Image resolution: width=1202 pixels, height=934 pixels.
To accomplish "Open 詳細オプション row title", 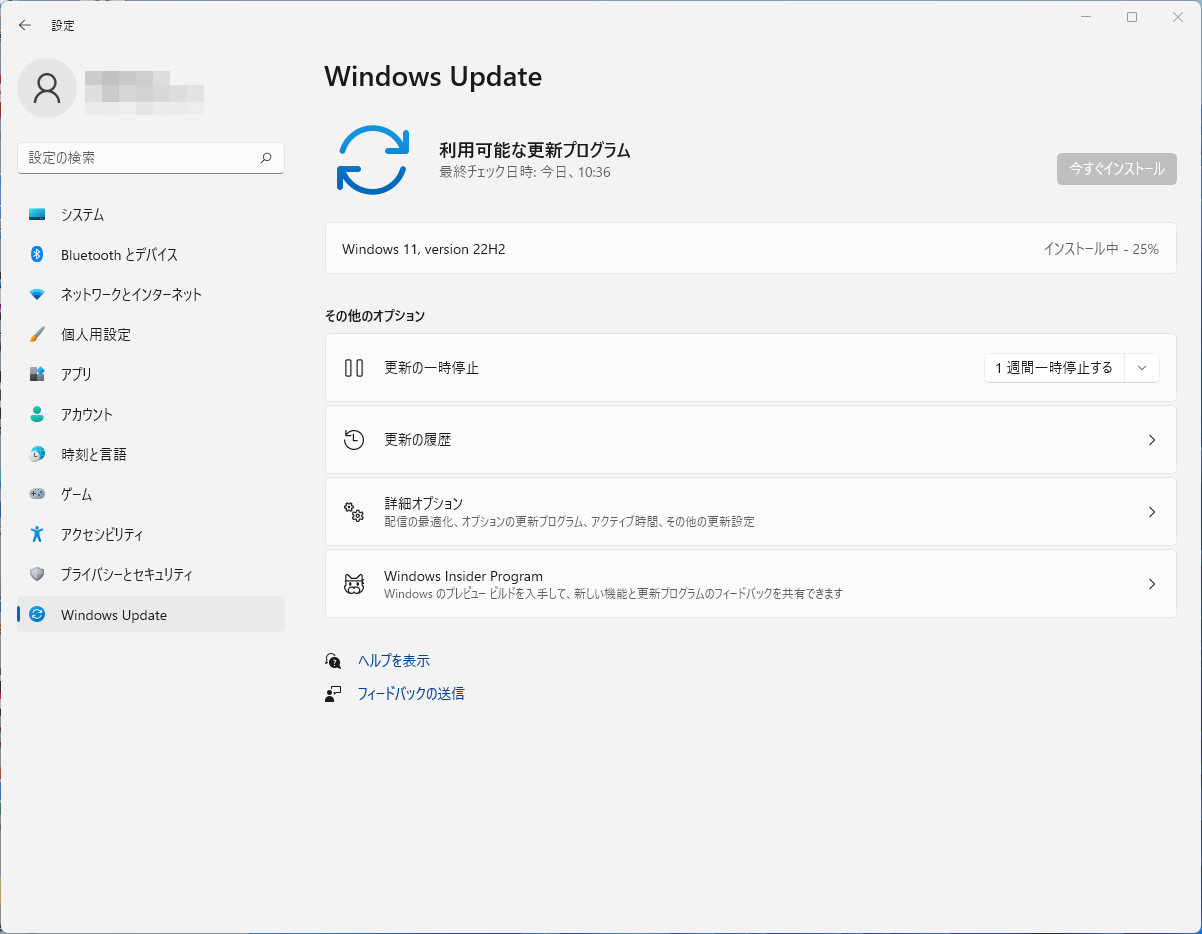I will point(424,503).
